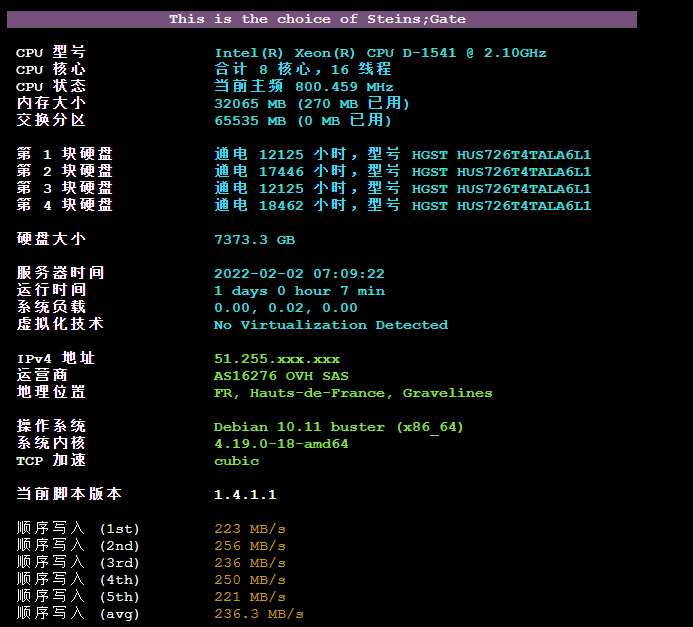Click the Intel Xeon D-1541 CPU model text
Viewport: 693px width, 627px height.
point(380,53)
